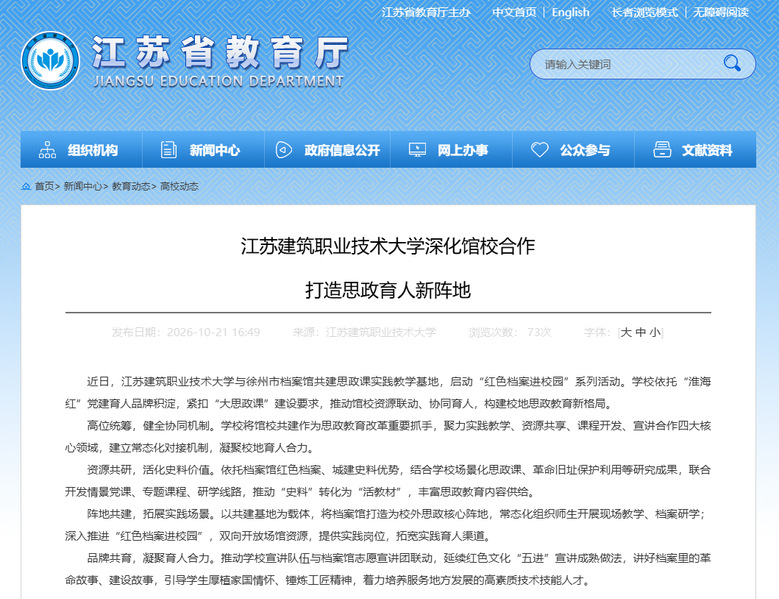
Task: Click the JIANGSU EDUCATION DEPARTMENT subtitle
Action: (219, 81)
